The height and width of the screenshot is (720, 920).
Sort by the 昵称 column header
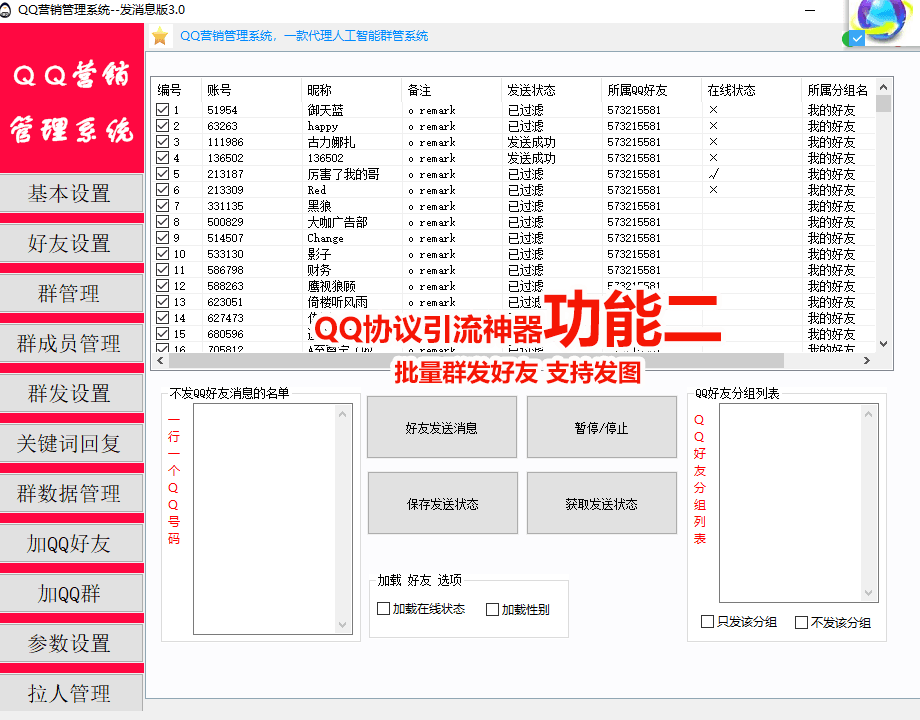click(x=351, y=90)
